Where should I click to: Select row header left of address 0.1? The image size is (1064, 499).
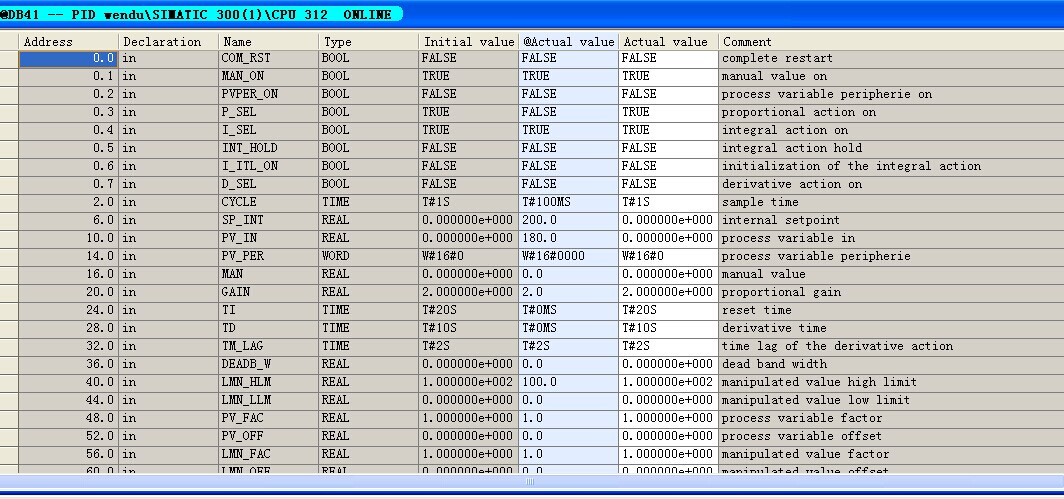click(9, 76)
